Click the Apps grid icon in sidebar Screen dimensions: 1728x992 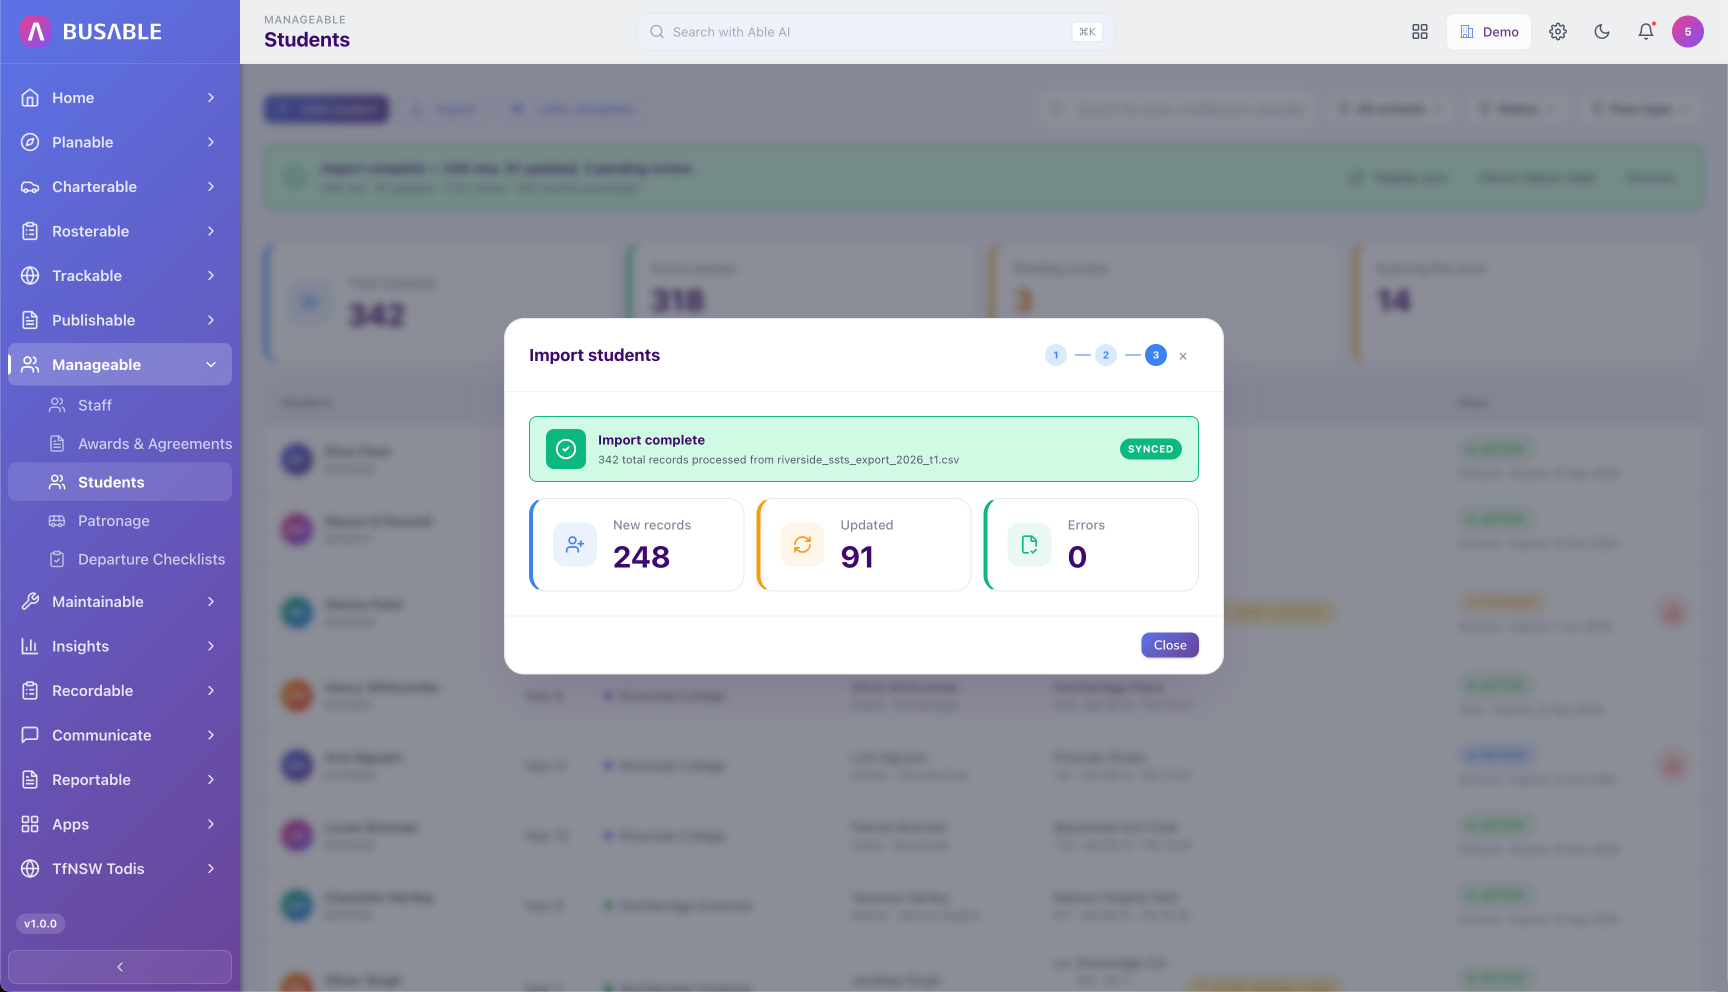(30, 824)
